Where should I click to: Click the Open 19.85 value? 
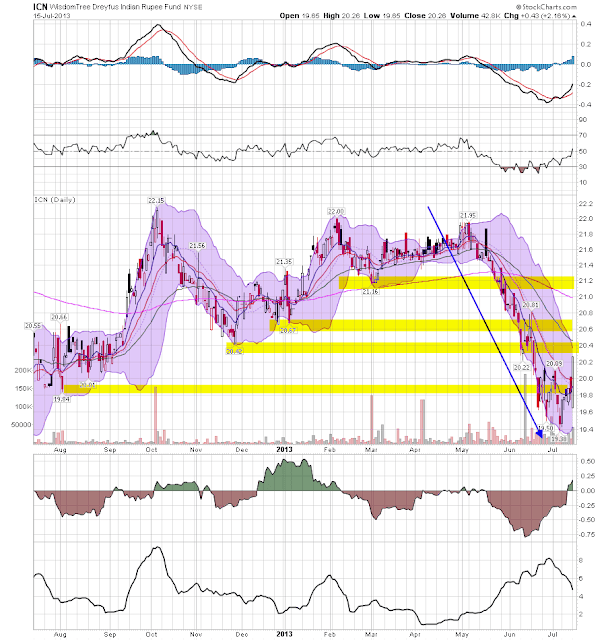[299, 16]
